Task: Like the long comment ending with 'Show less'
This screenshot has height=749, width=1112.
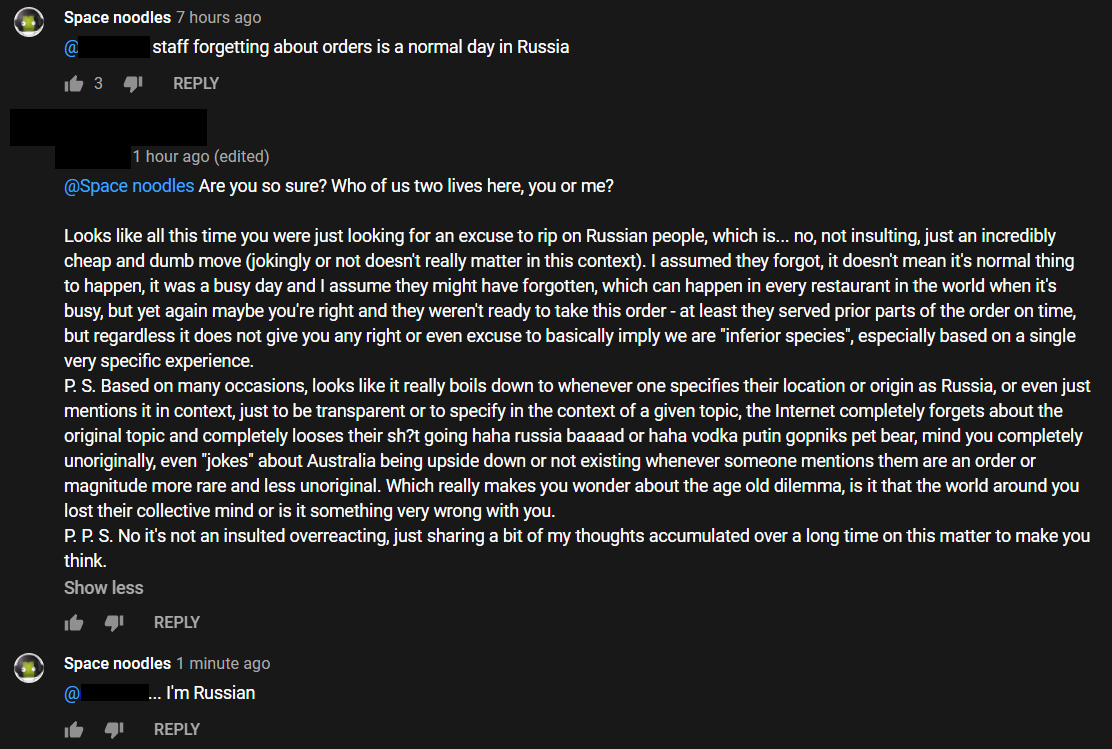Action: pos(73,623)
